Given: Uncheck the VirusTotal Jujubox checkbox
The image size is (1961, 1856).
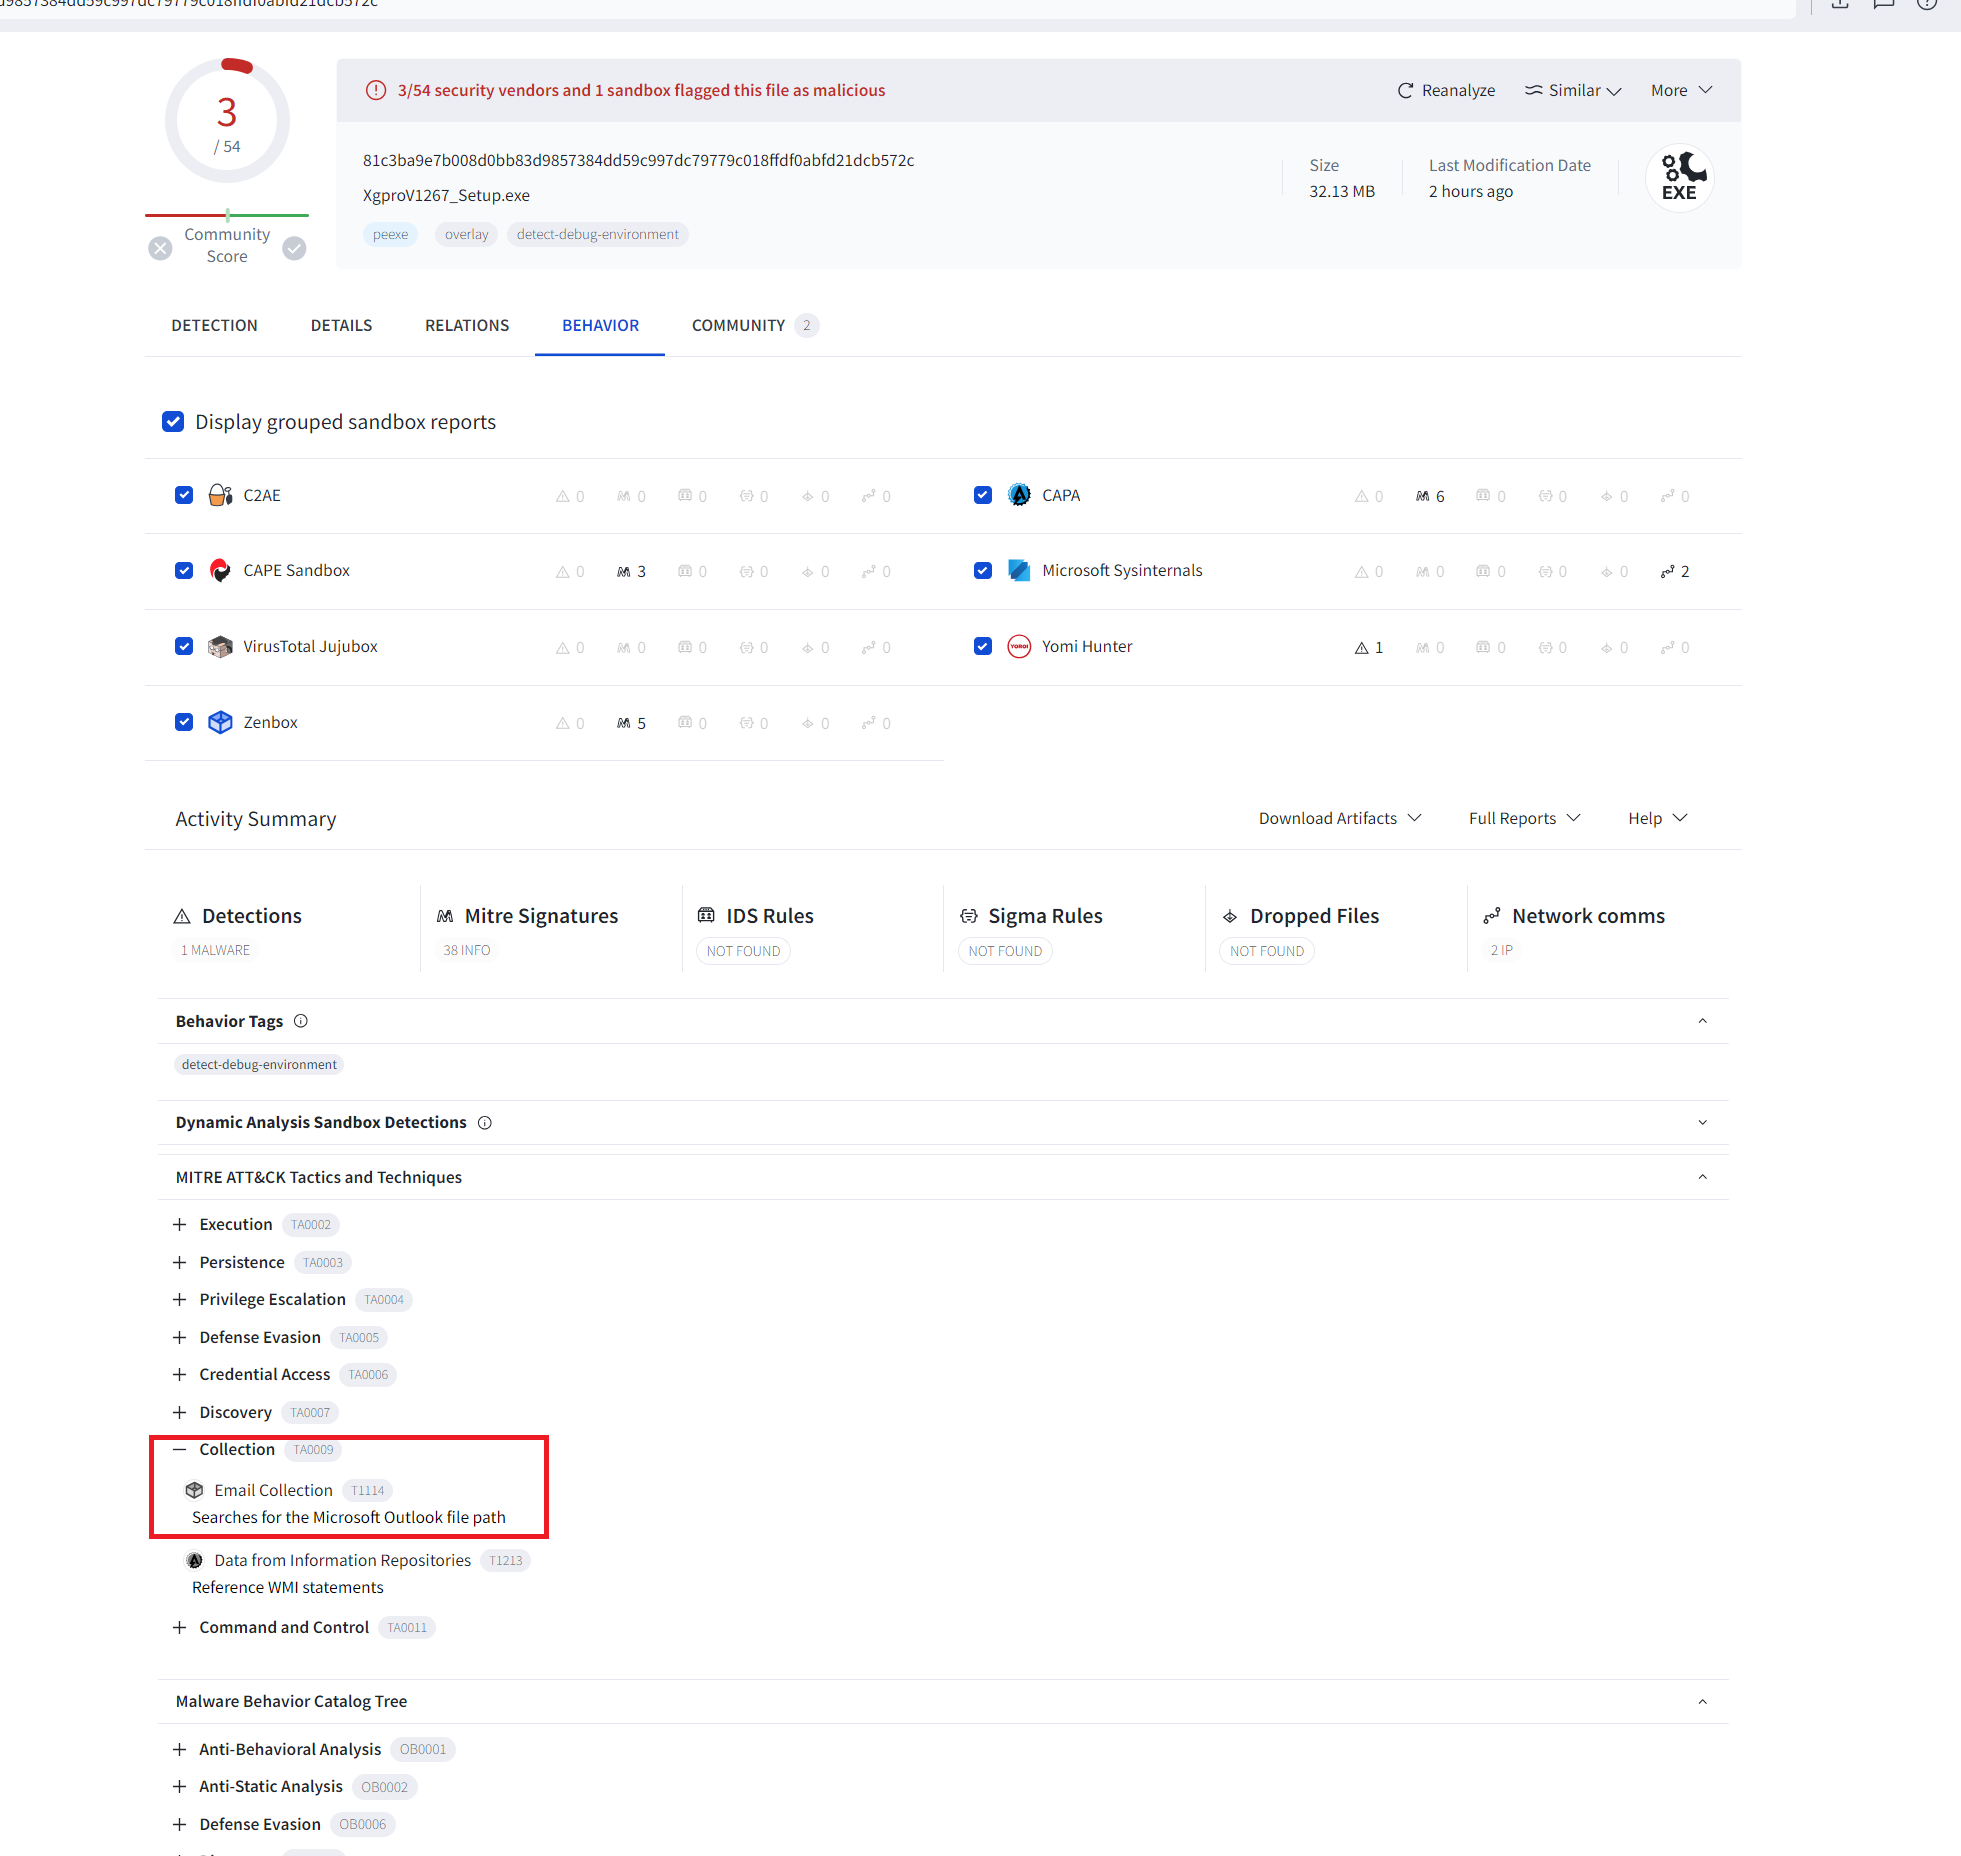Looking at the screenshot, I should point(184,646).
